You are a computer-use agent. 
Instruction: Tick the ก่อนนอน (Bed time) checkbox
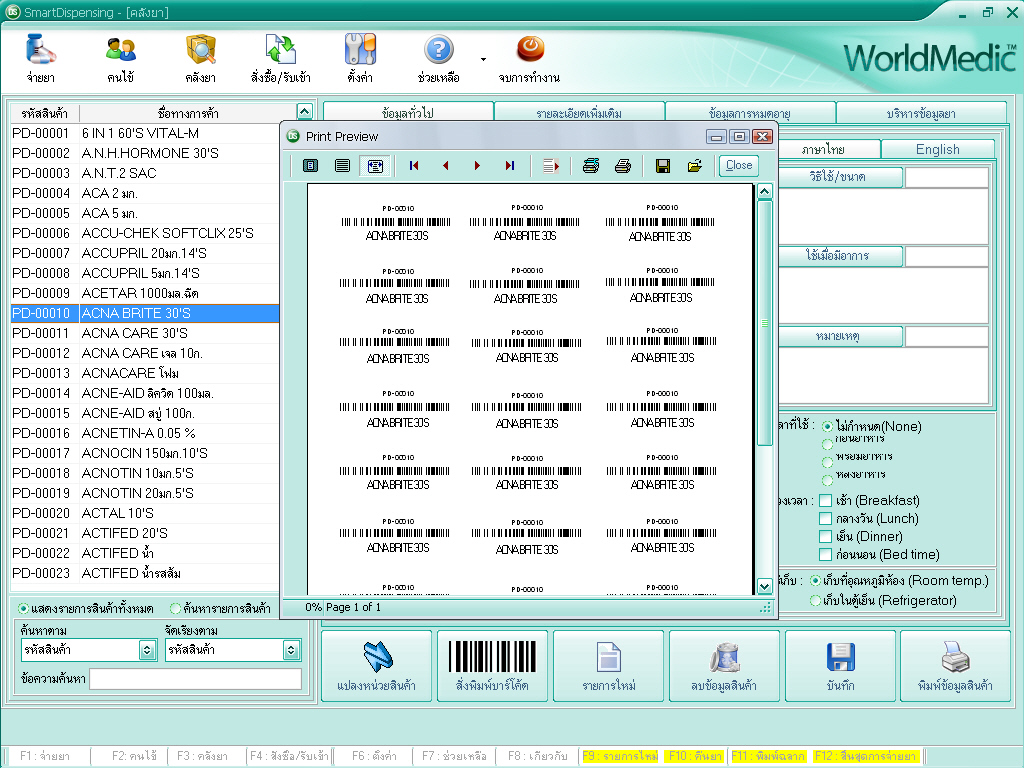click(825, 554)
